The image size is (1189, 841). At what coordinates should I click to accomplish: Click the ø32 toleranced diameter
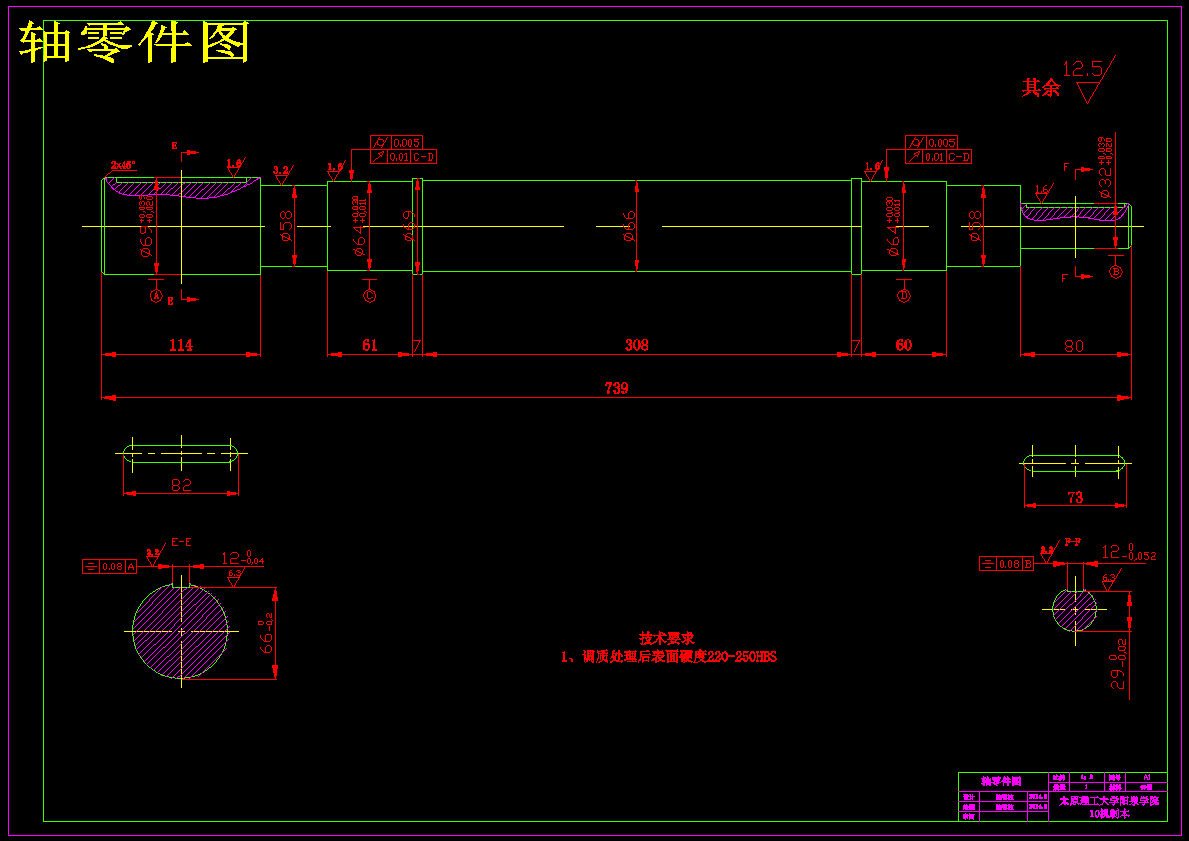(x=1104, y=167)
